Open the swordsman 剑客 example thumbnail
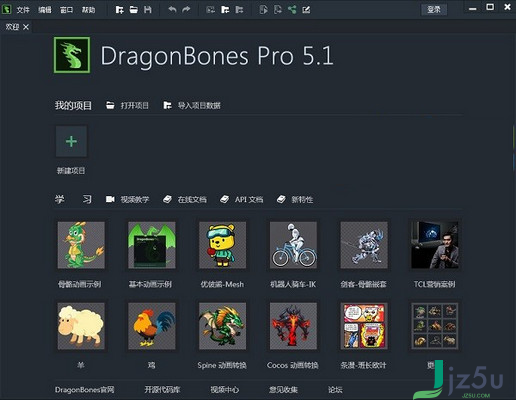Screen dimensions: 516x400 pos(364,245)
